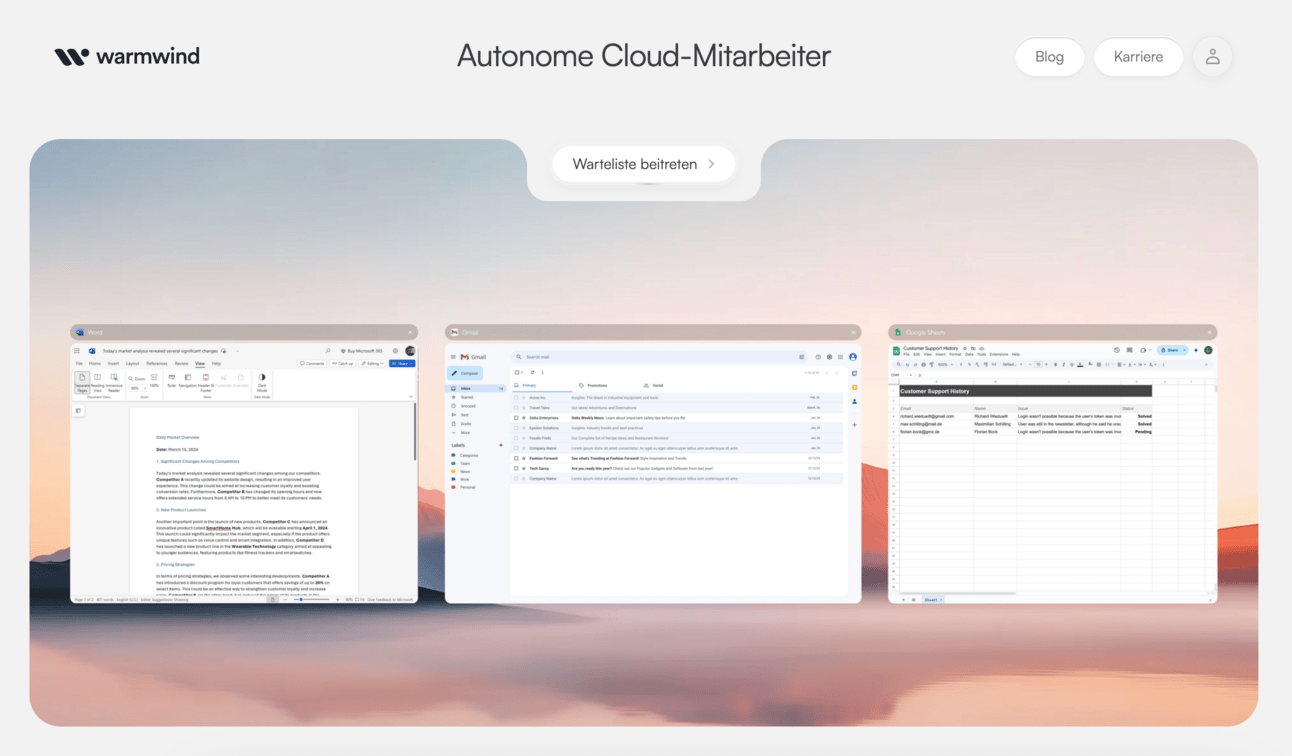Click Warteliste beitreten button
Viewport: 1292px width, 756px height.
(x=644, y=164)
